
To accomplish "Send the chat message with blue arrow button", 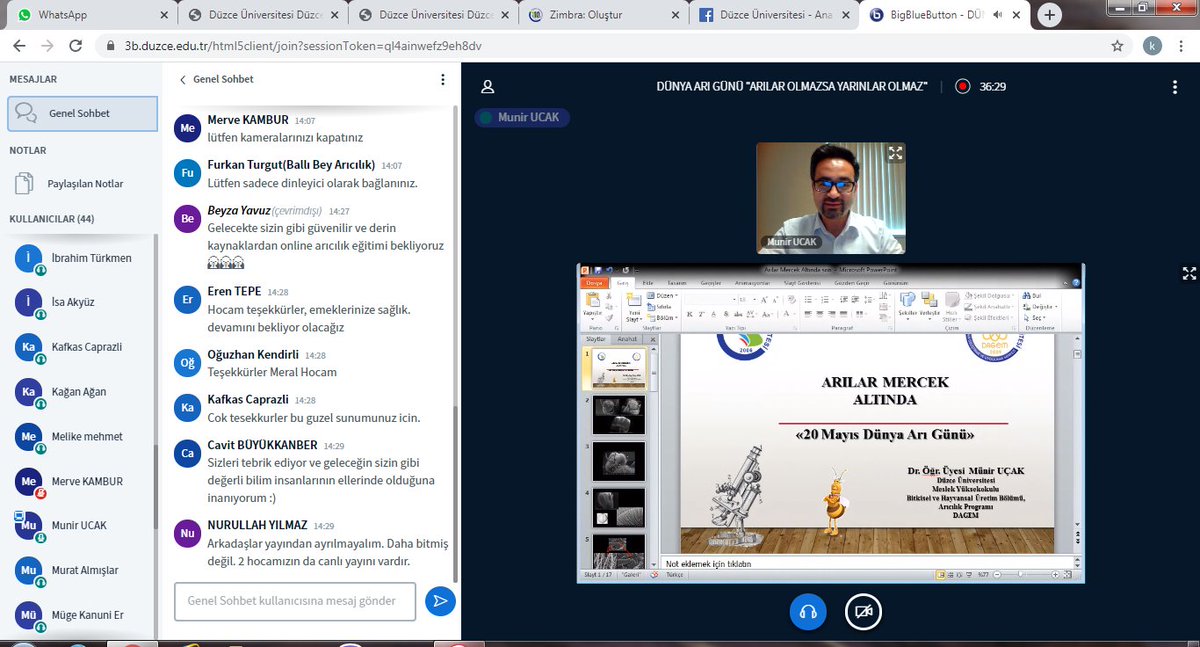I will (440, 600).
